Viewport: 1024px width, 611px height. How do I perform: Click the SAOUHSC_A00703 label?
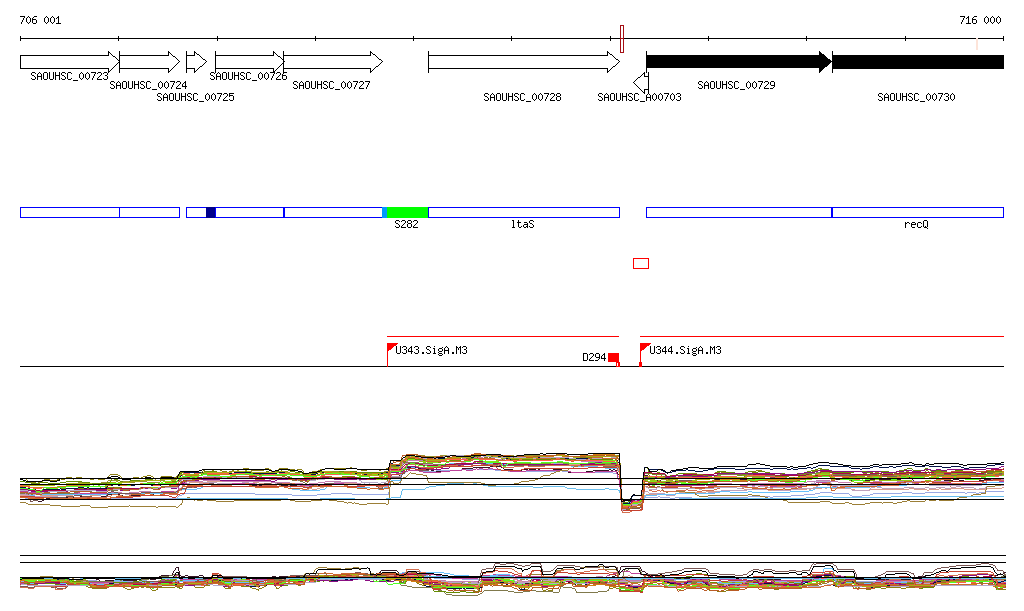click(639, 97)
